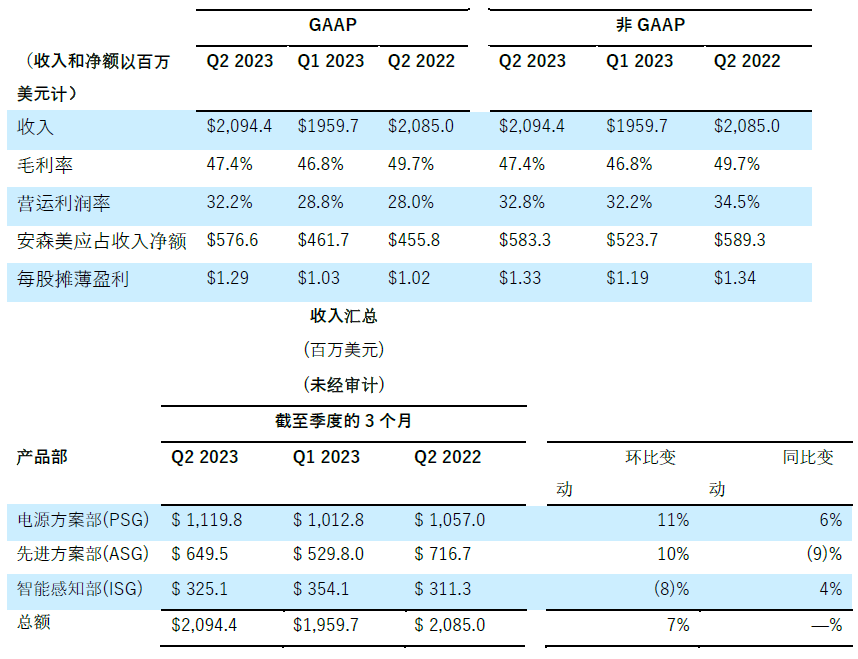Select the ASG year-over-year change '(9)%'
This screenshot has width=858, height=659.
pos(824,554)
